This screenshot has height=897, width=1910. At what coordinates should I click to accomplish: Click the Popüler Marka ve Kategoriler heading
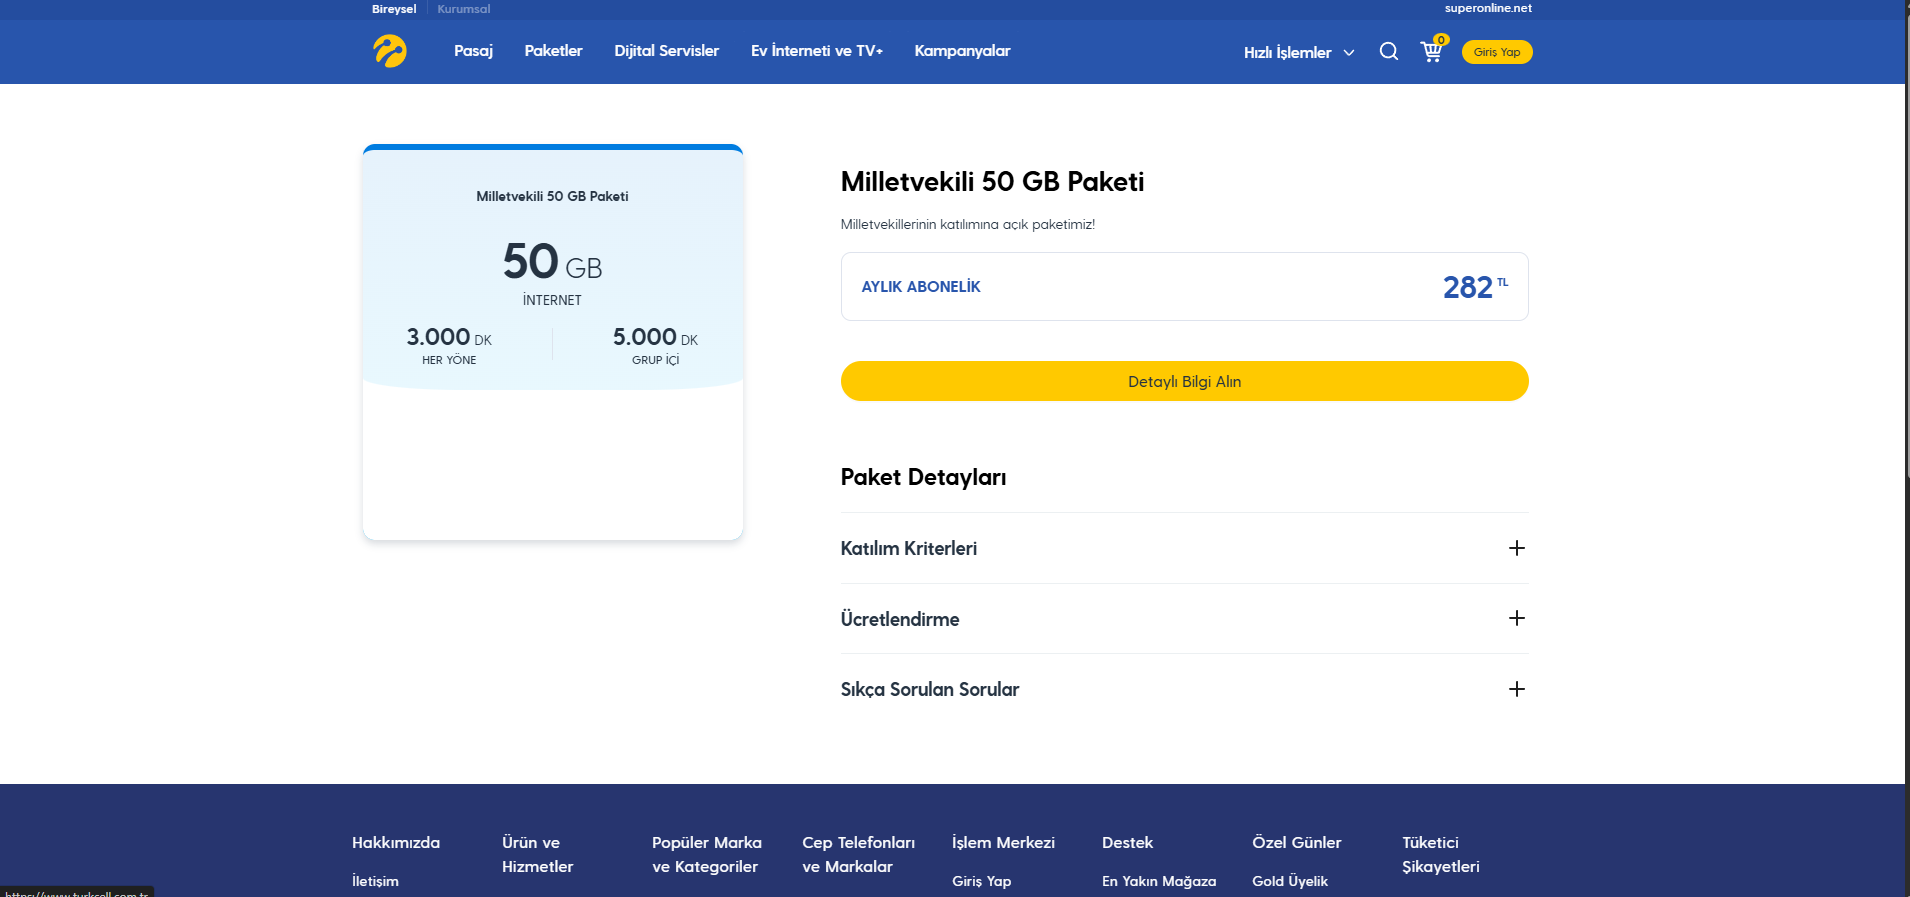pos(707,855)
